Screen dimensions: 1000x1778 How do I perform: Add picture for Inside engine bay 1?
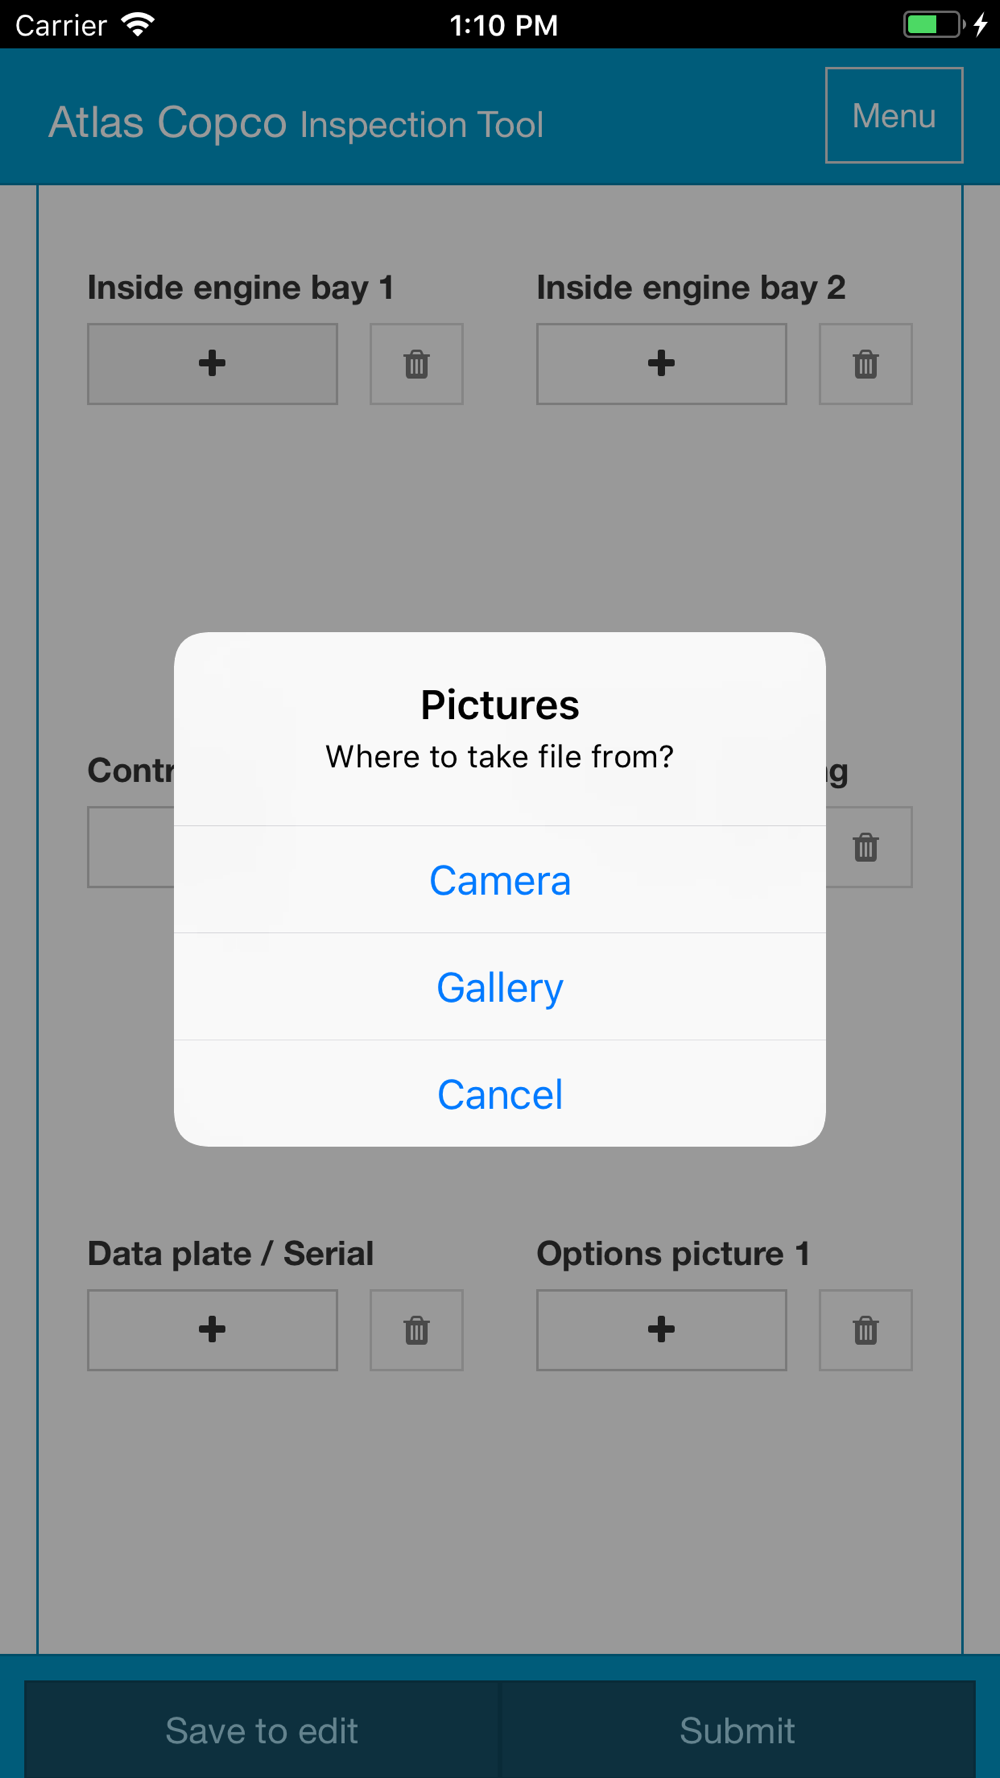[x=212, y=364]
